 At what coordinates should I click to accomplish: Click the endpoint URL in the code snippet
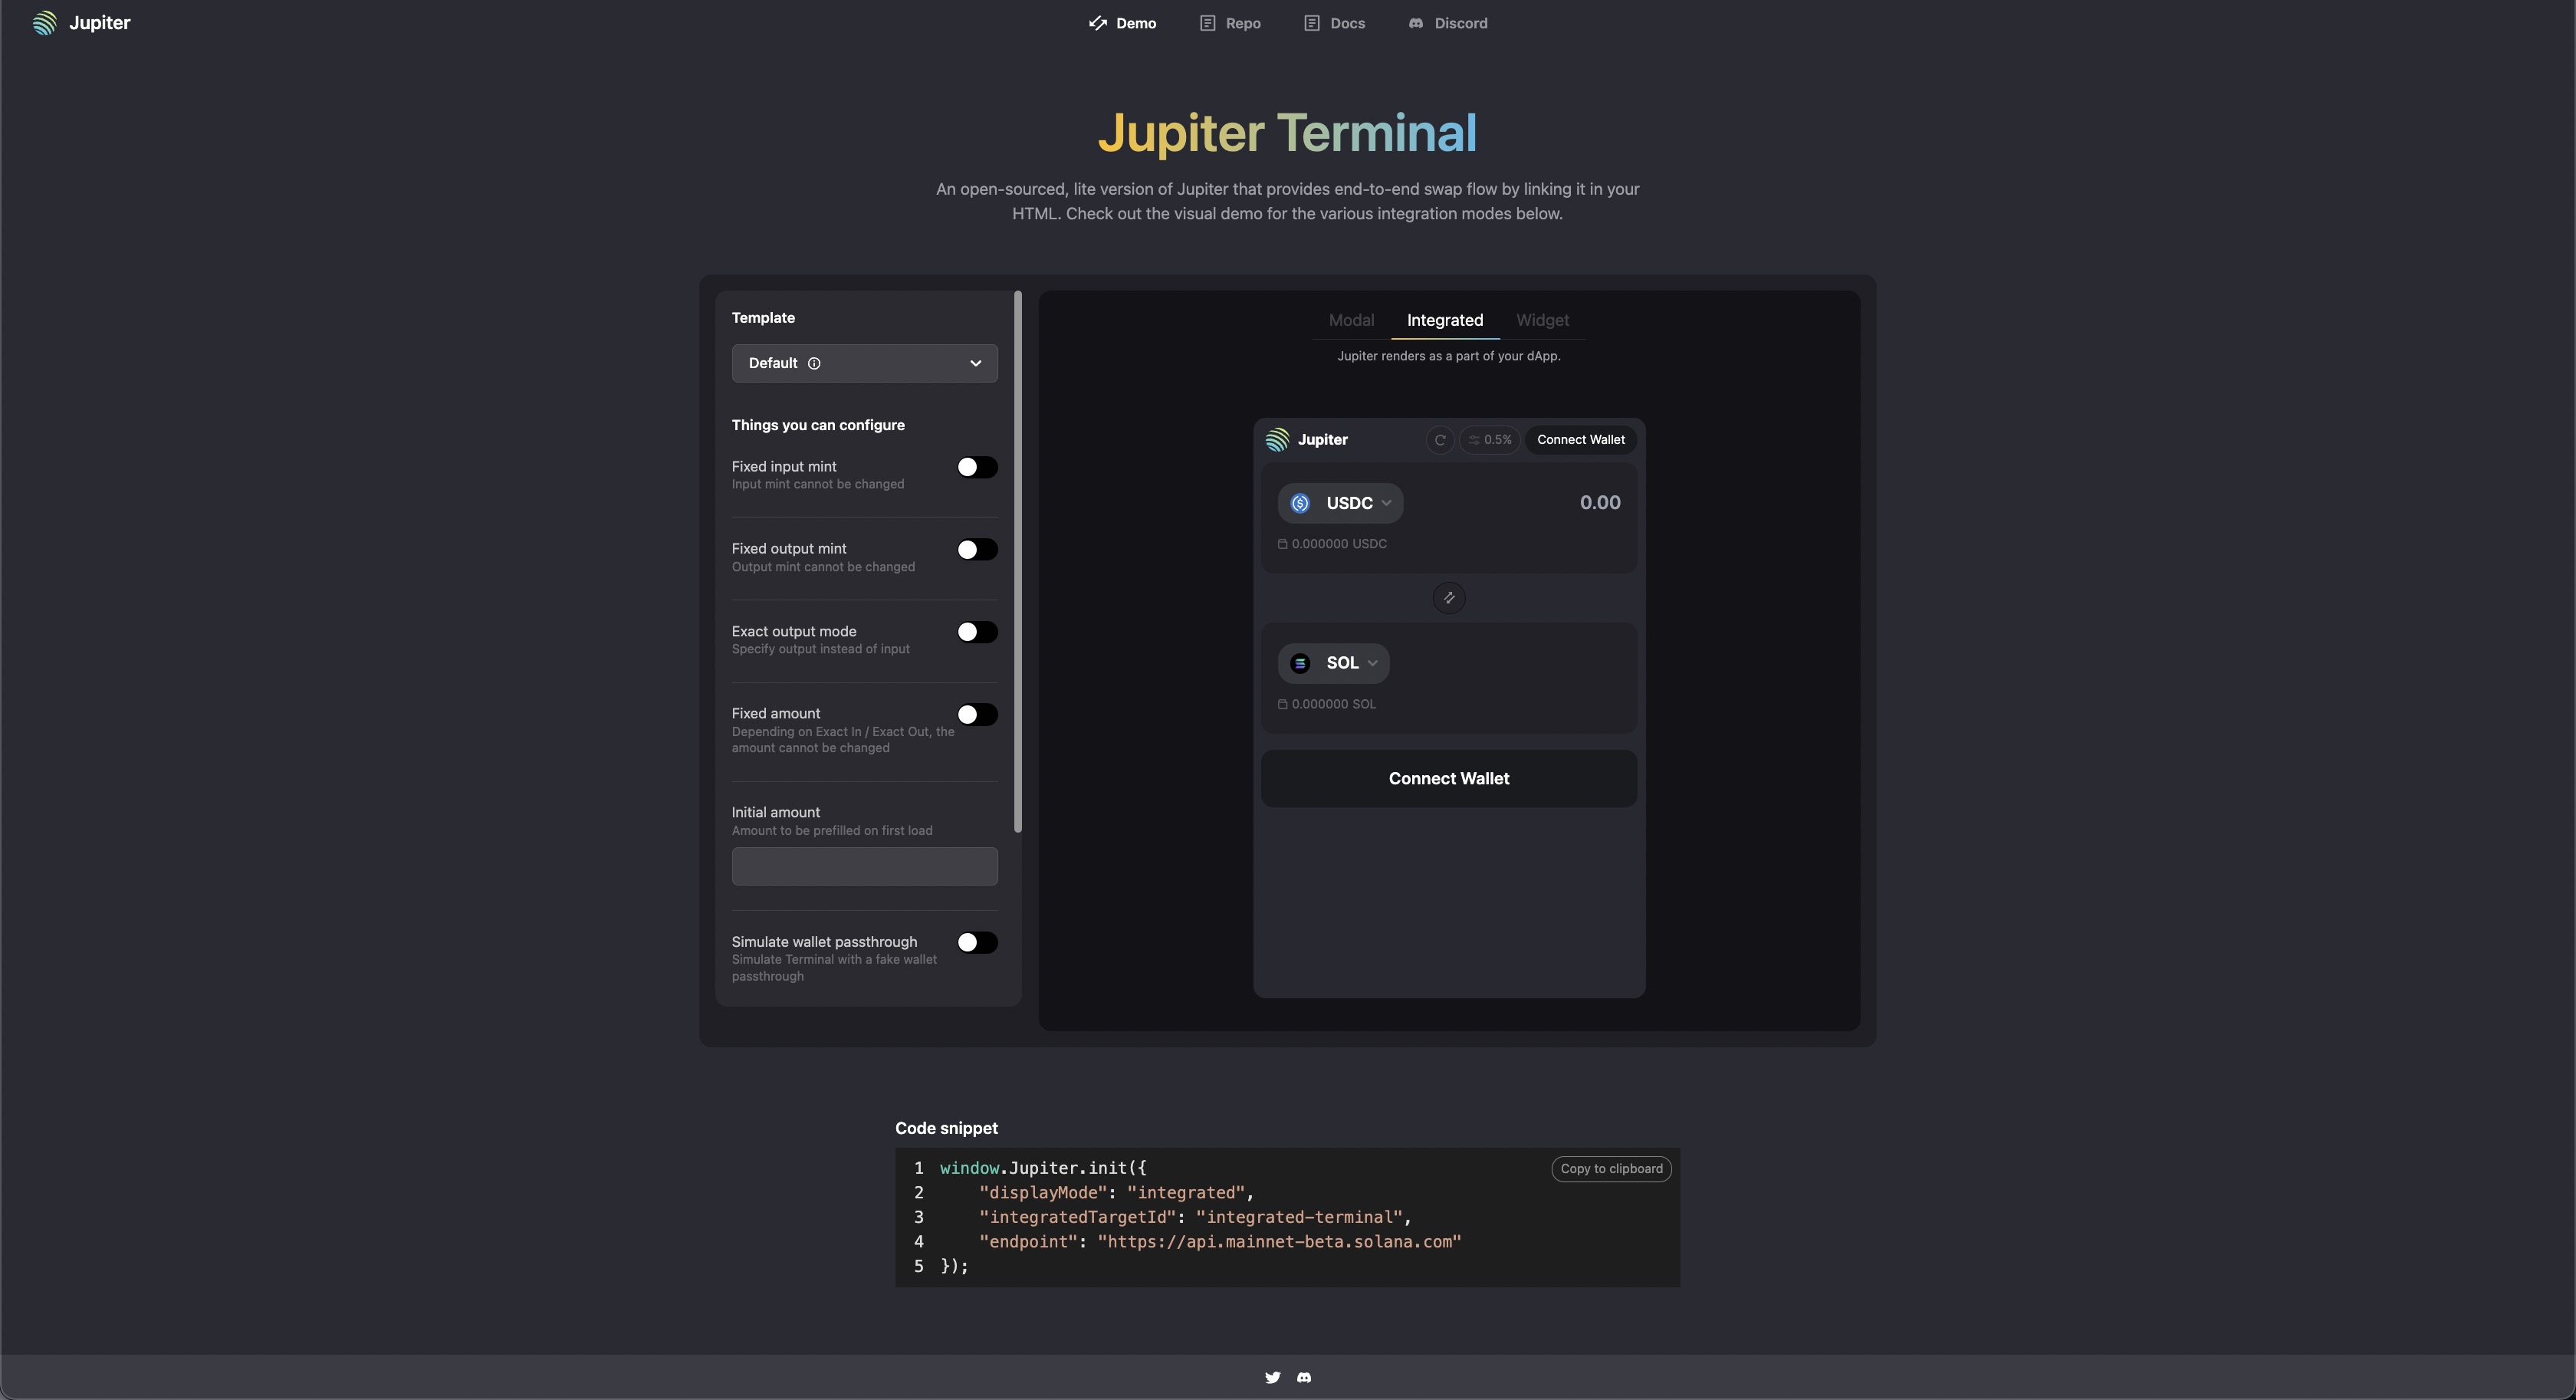coord(1279,1242)
